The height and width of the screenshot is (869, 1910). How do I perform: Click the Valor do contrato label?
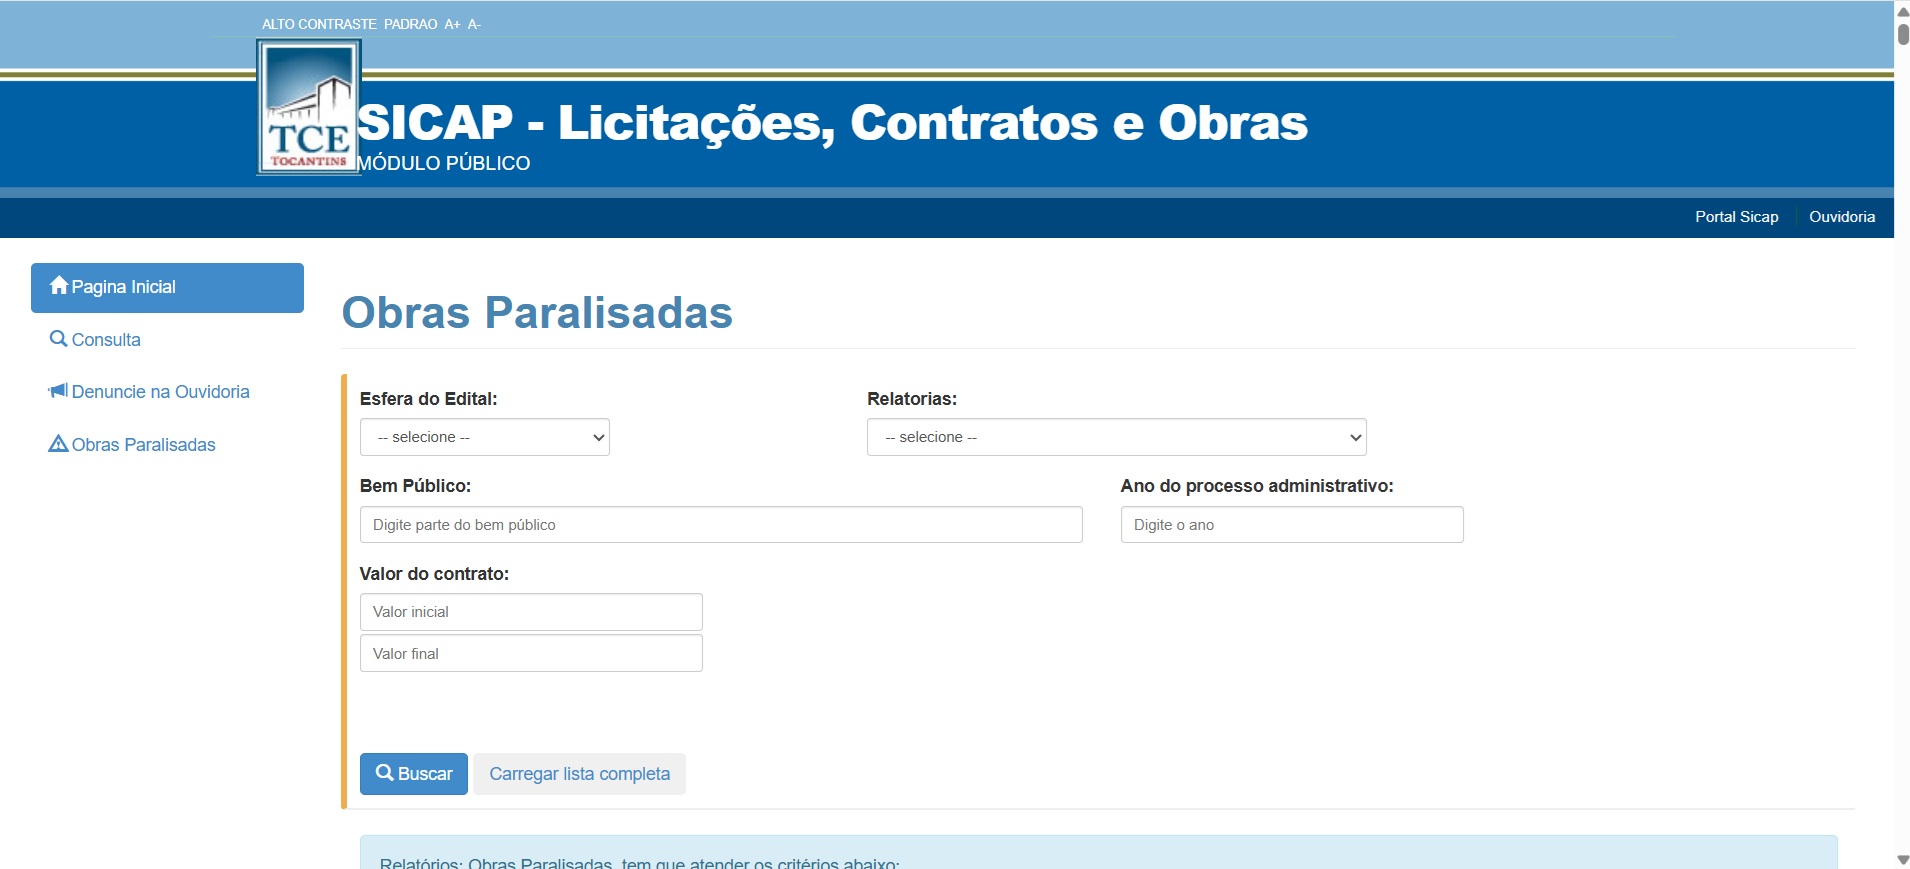(434, 574)
